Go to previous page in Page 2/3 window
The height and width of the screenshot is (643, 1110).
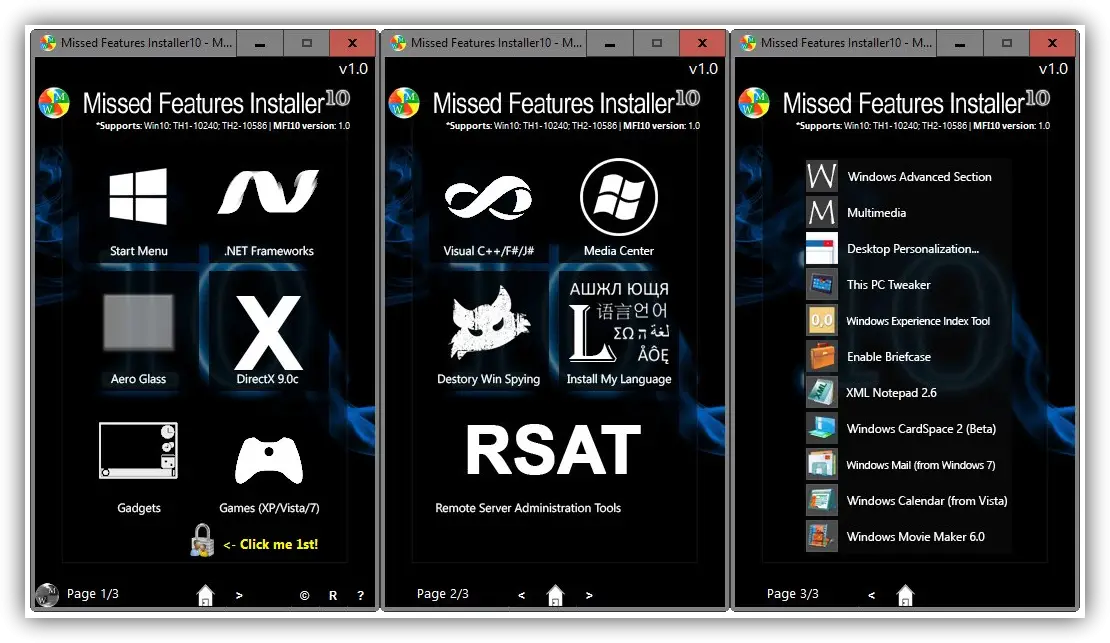coord(522,596)
